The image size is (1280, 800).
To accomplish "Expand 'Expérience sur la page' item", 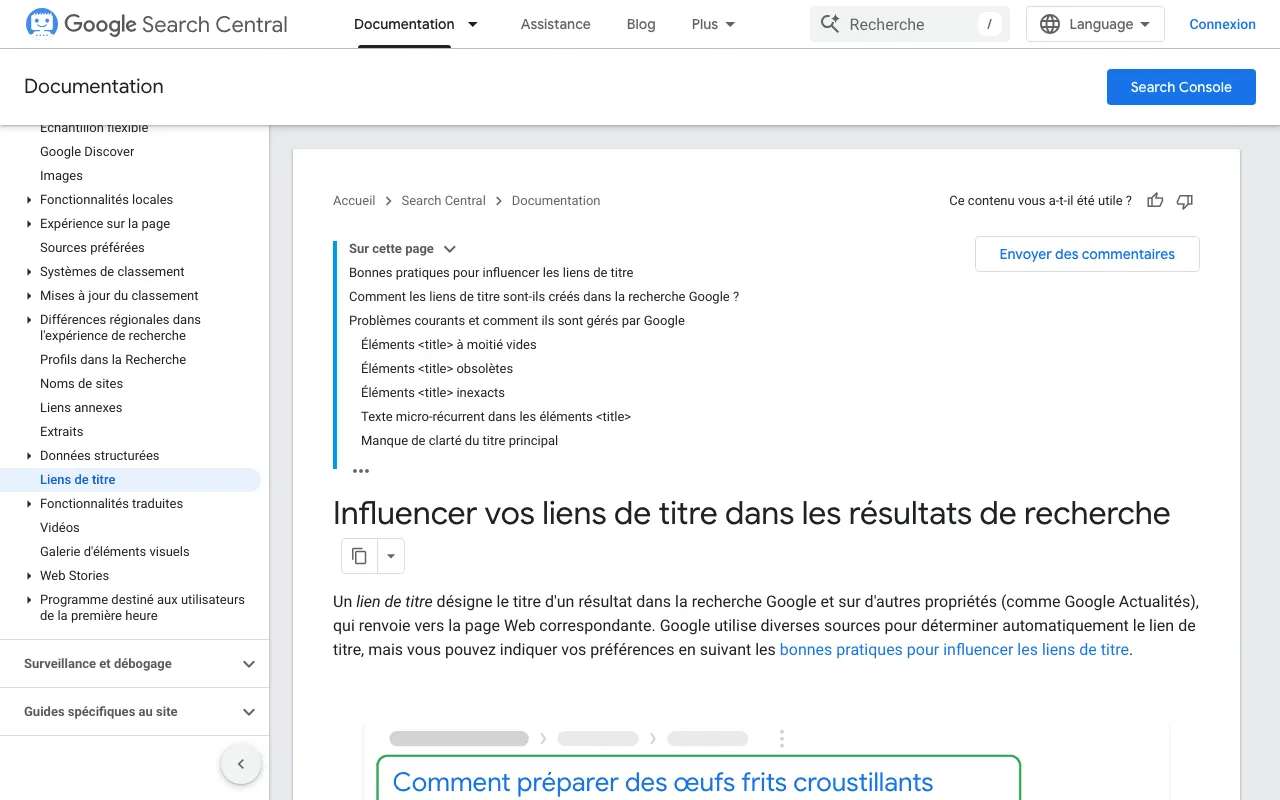I will [x=29, y=224].
